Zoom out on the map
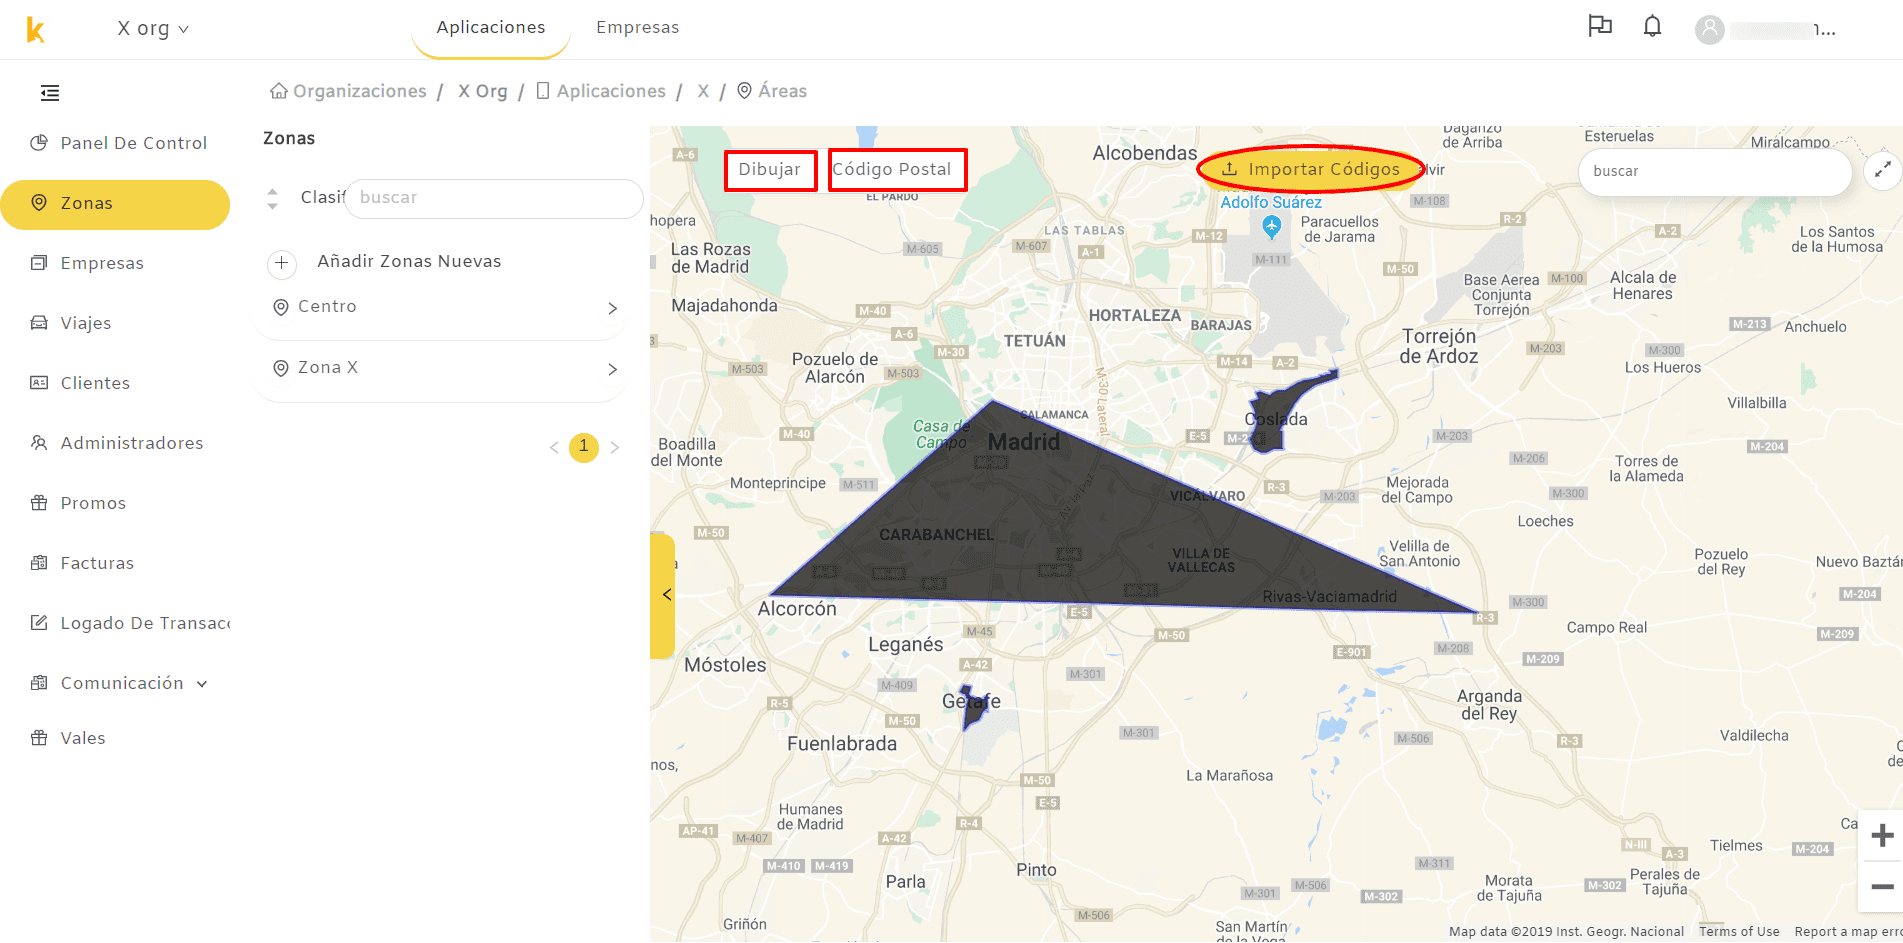The height and width of the screenshot is (943, 1903). 1882,887
